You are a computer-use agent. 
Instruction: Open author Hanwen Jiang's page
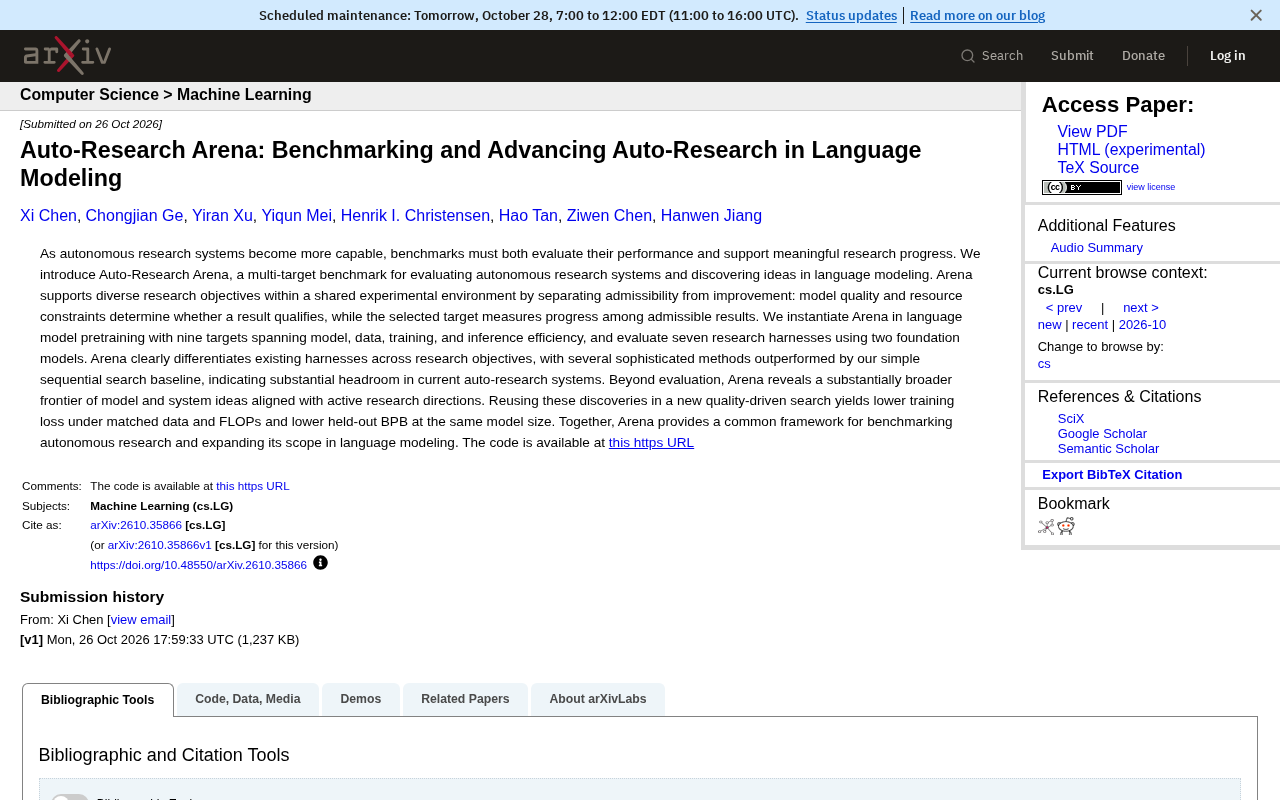point(711,216)
